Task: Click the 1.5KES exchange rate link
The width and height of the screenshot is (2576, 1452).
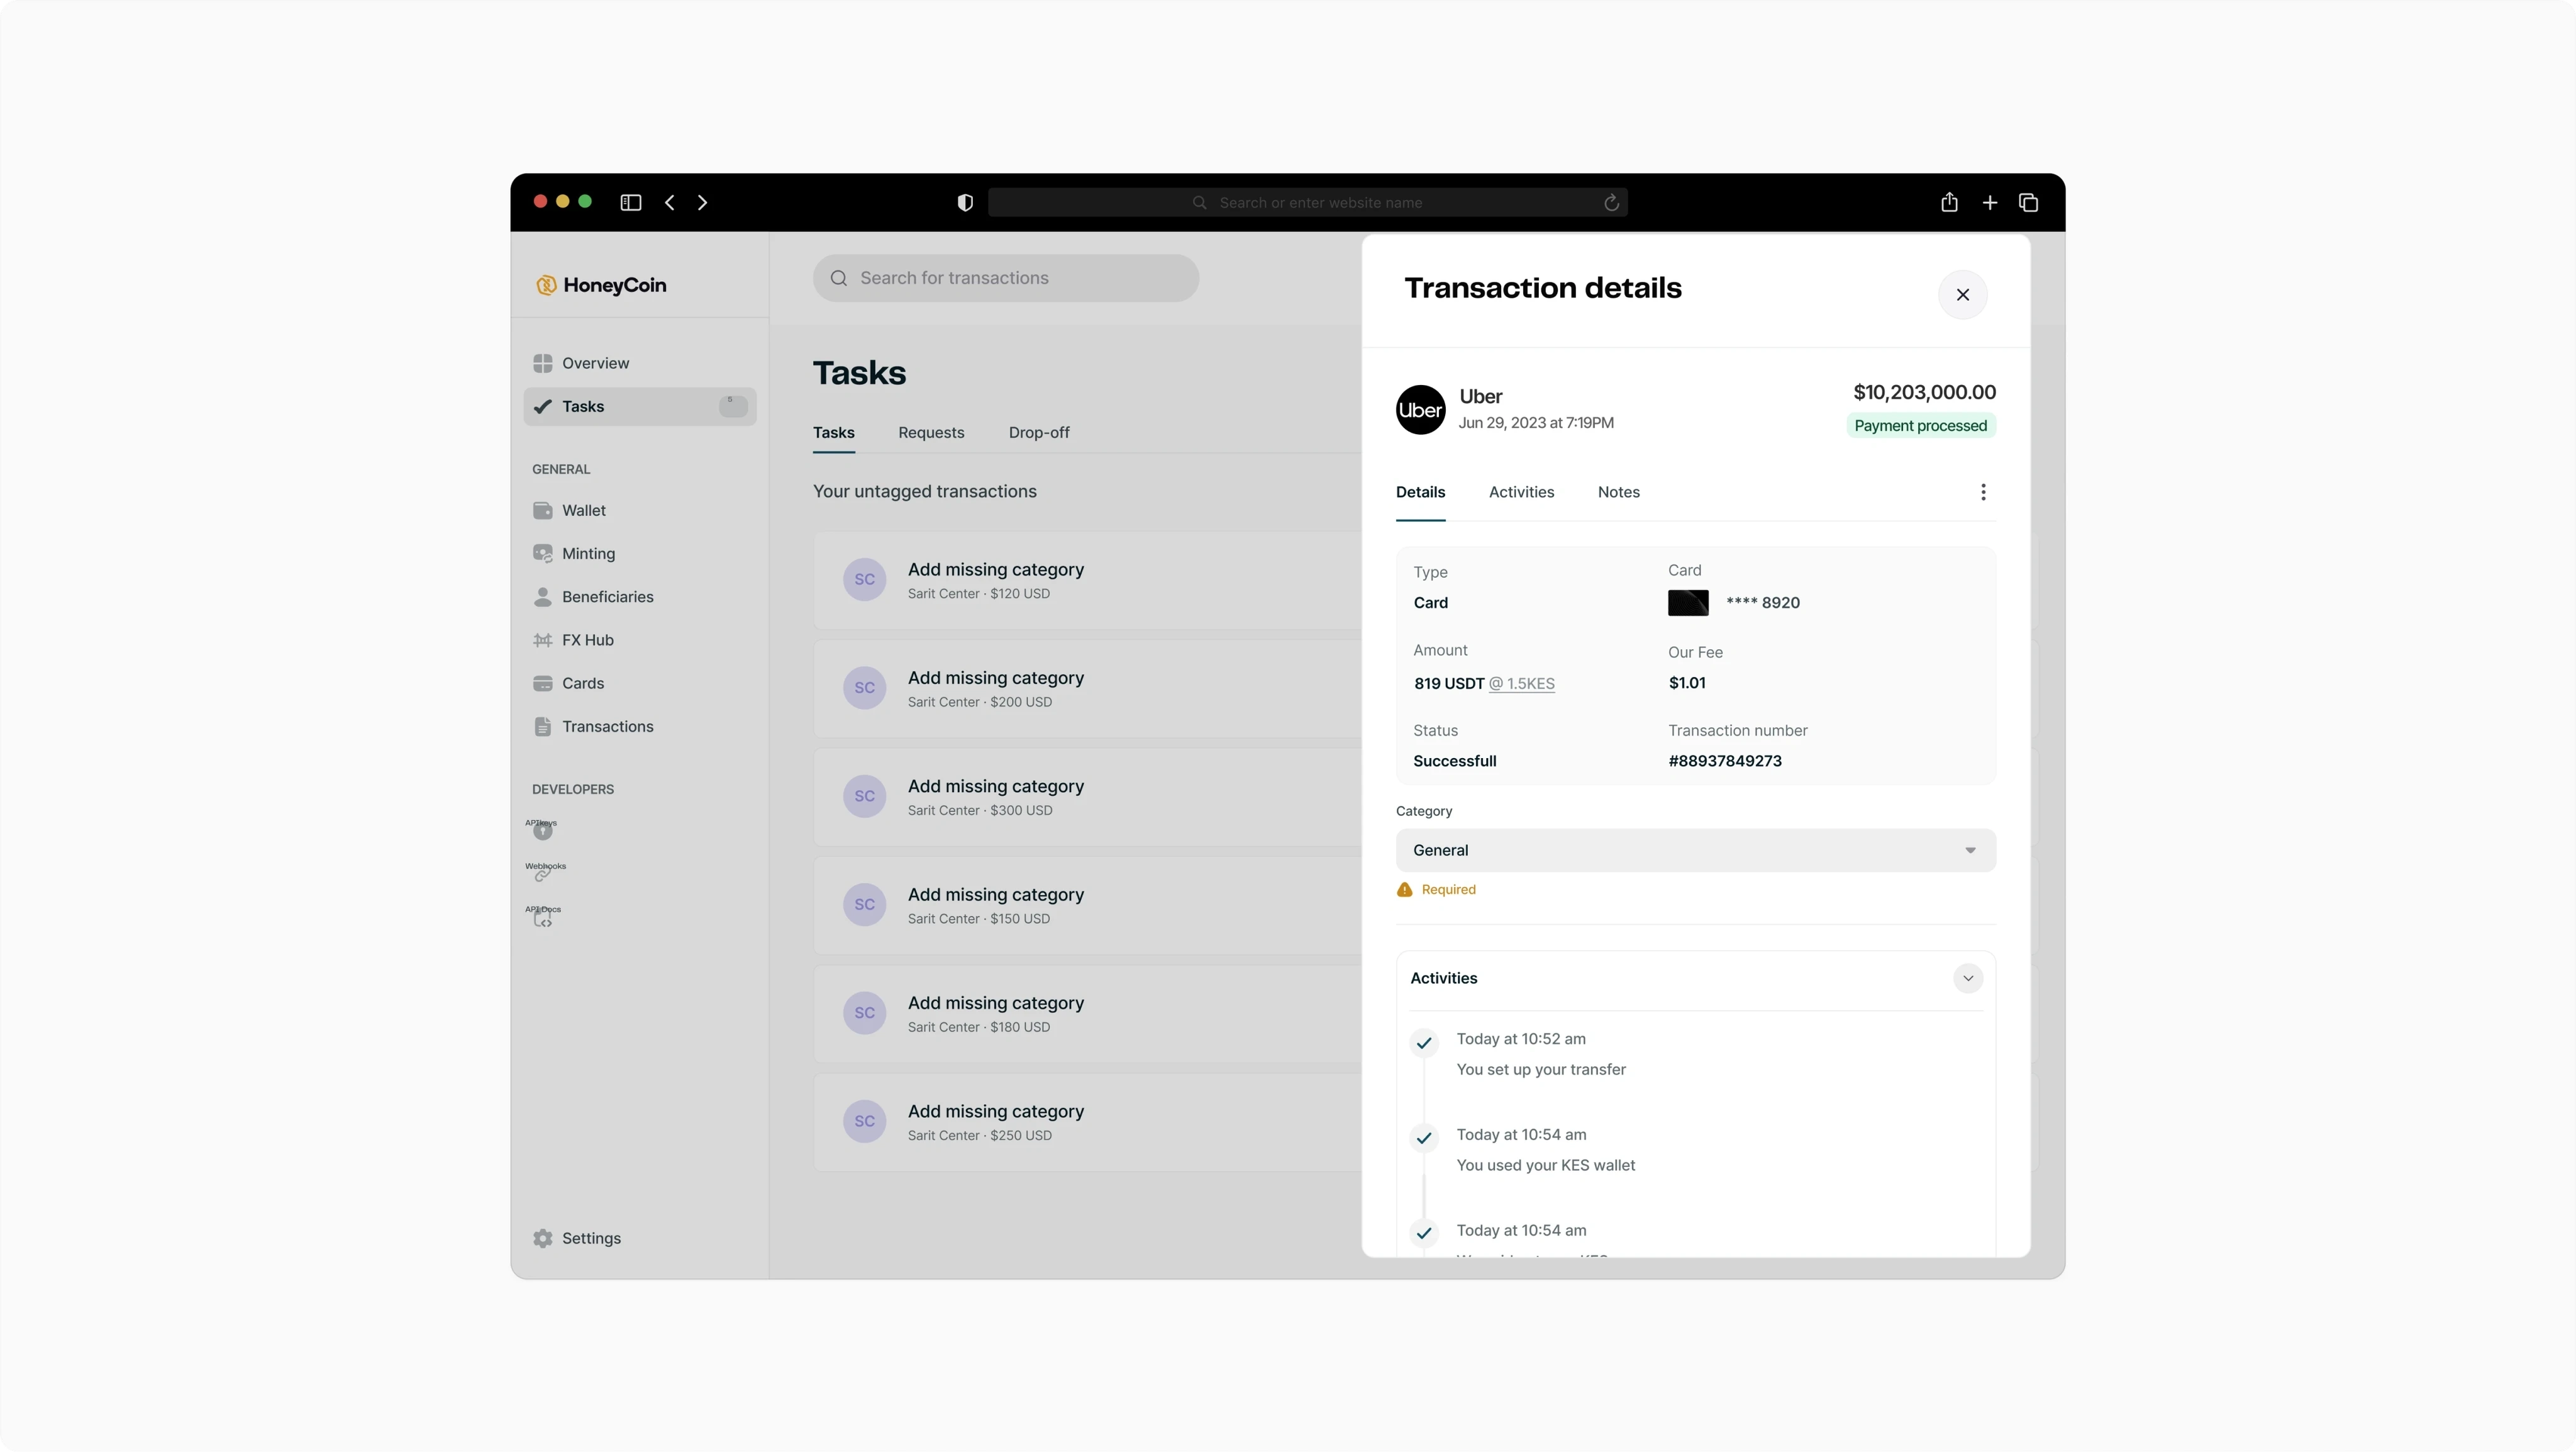Action: point(1522,684)
